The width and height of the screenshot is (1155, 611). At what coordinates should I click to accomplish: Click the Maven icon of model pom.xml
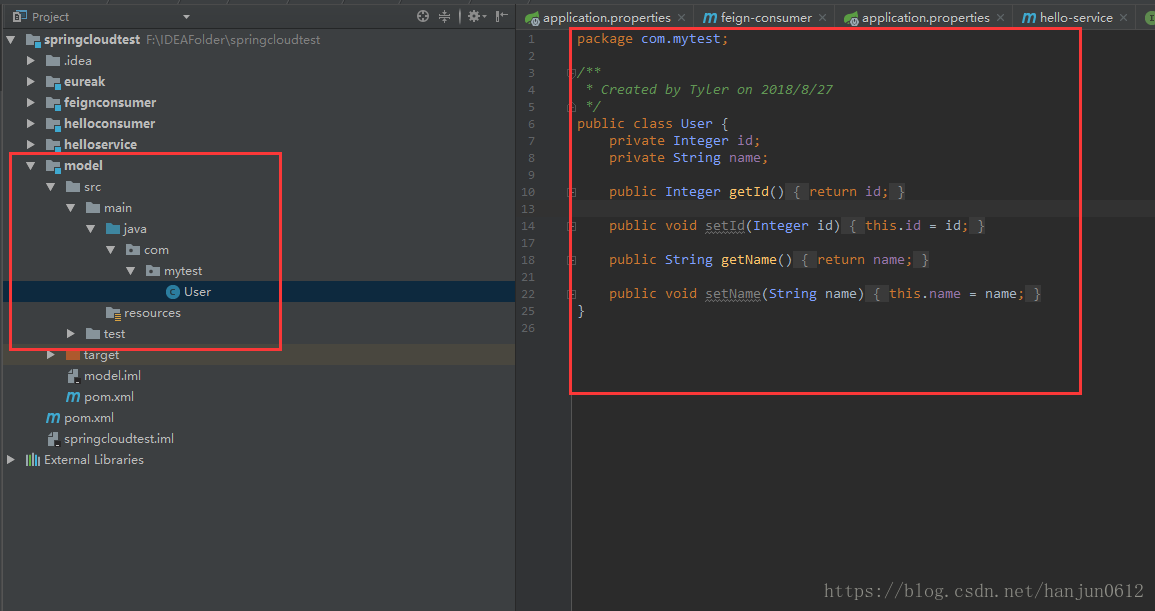tap(73, 397)
